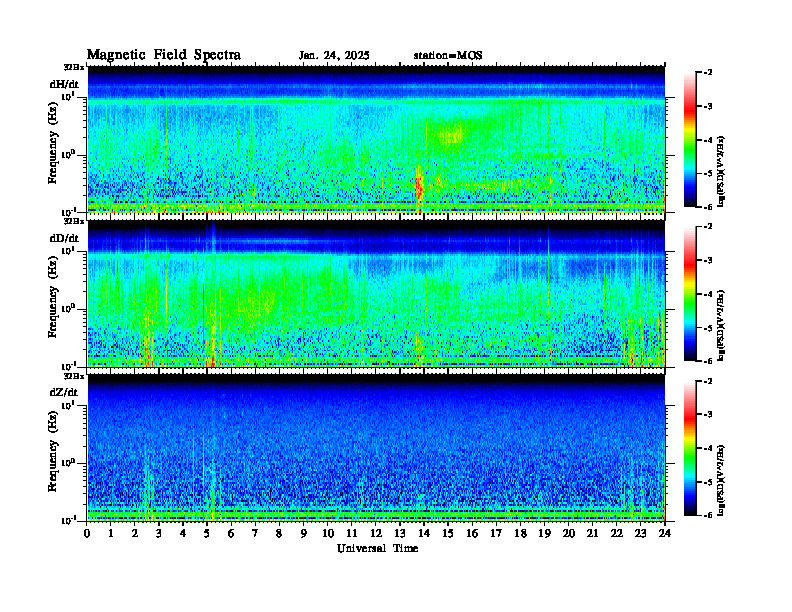Click hour tick label "20" on time axis
792x612 pixels.
568,533
